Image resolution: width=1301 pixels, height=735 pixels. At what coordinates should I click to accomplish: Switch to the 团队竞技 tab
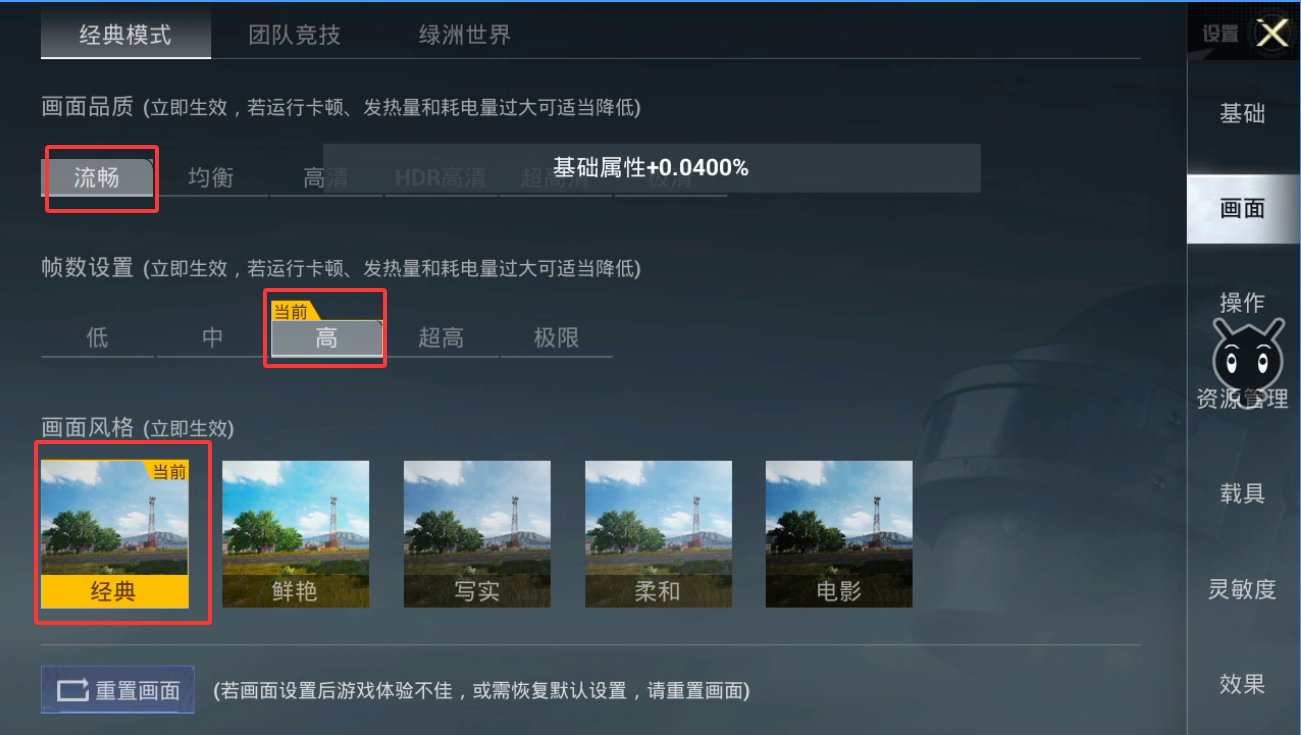click(x=295, y=35)
